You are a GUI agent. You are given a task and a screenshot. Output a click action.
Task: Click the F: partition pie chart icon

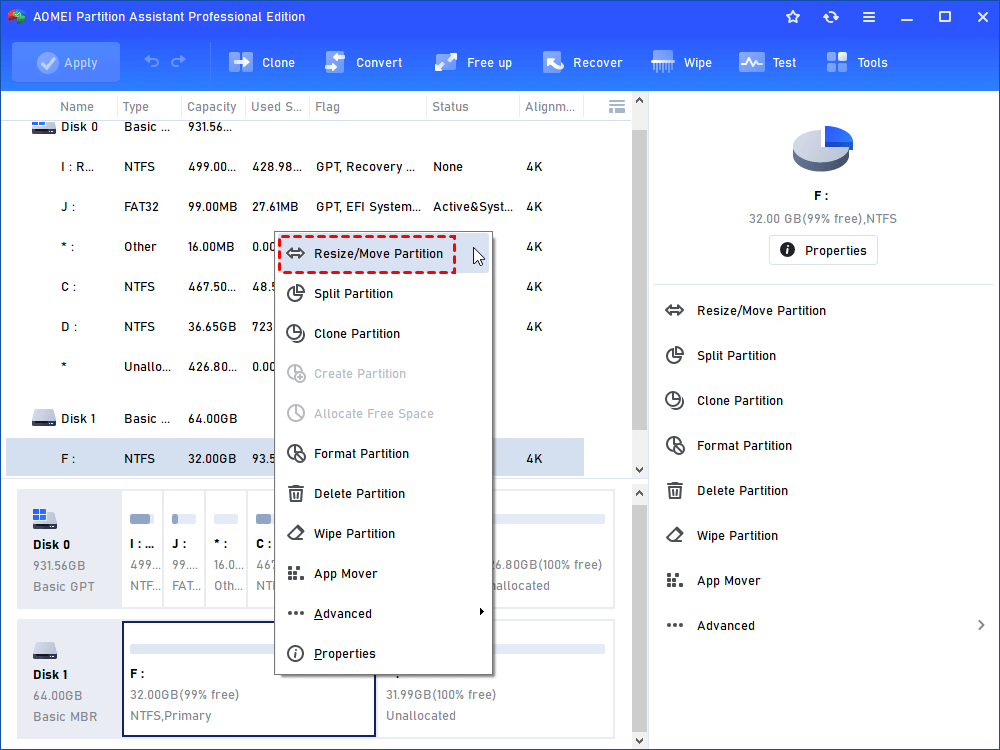(823, 149)
